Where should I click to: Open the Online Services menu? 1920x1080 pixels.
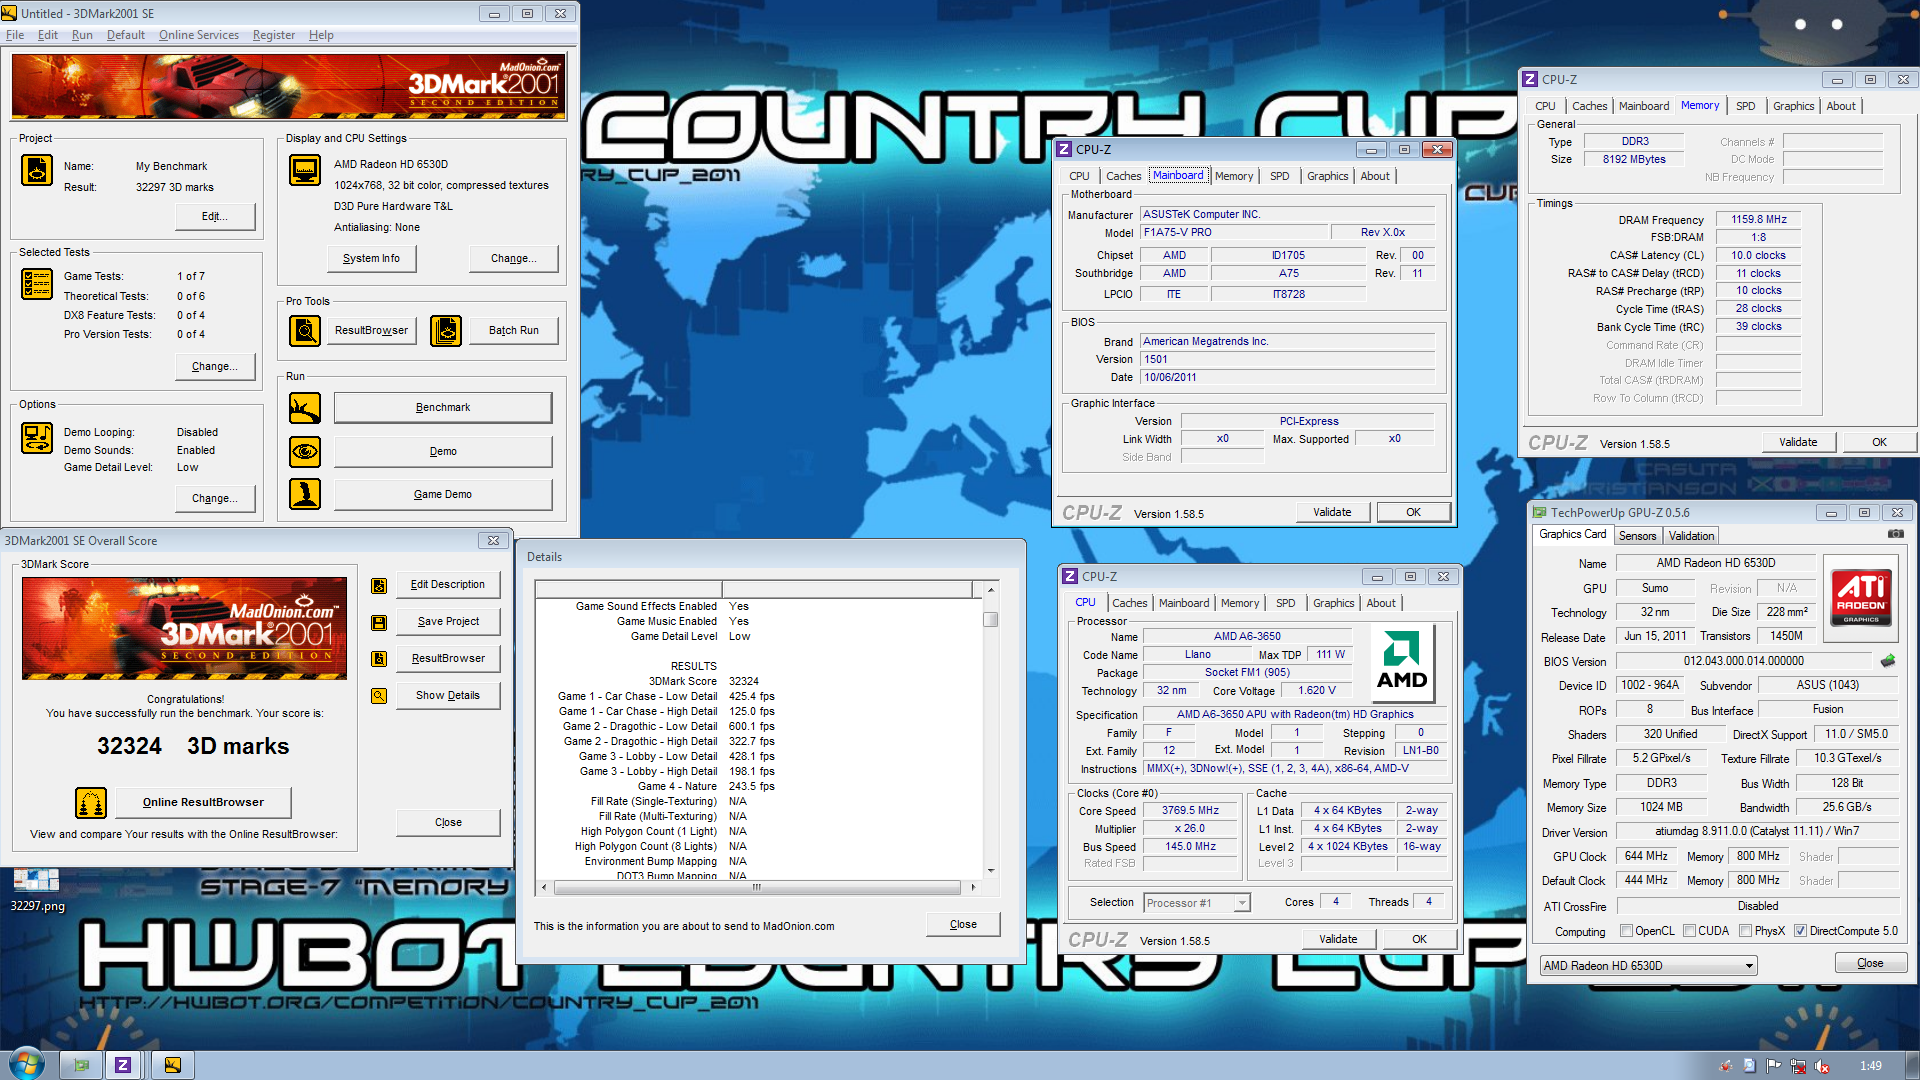pos(199,35)
